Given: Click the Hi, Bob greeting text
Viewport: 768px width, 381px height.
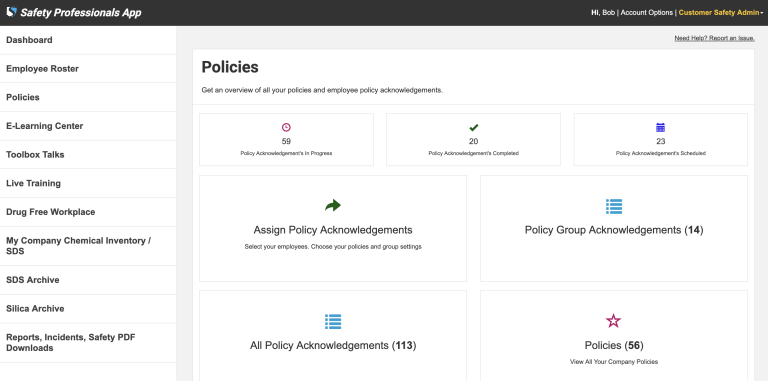Looking at the screenshot, I should (603, 13).
